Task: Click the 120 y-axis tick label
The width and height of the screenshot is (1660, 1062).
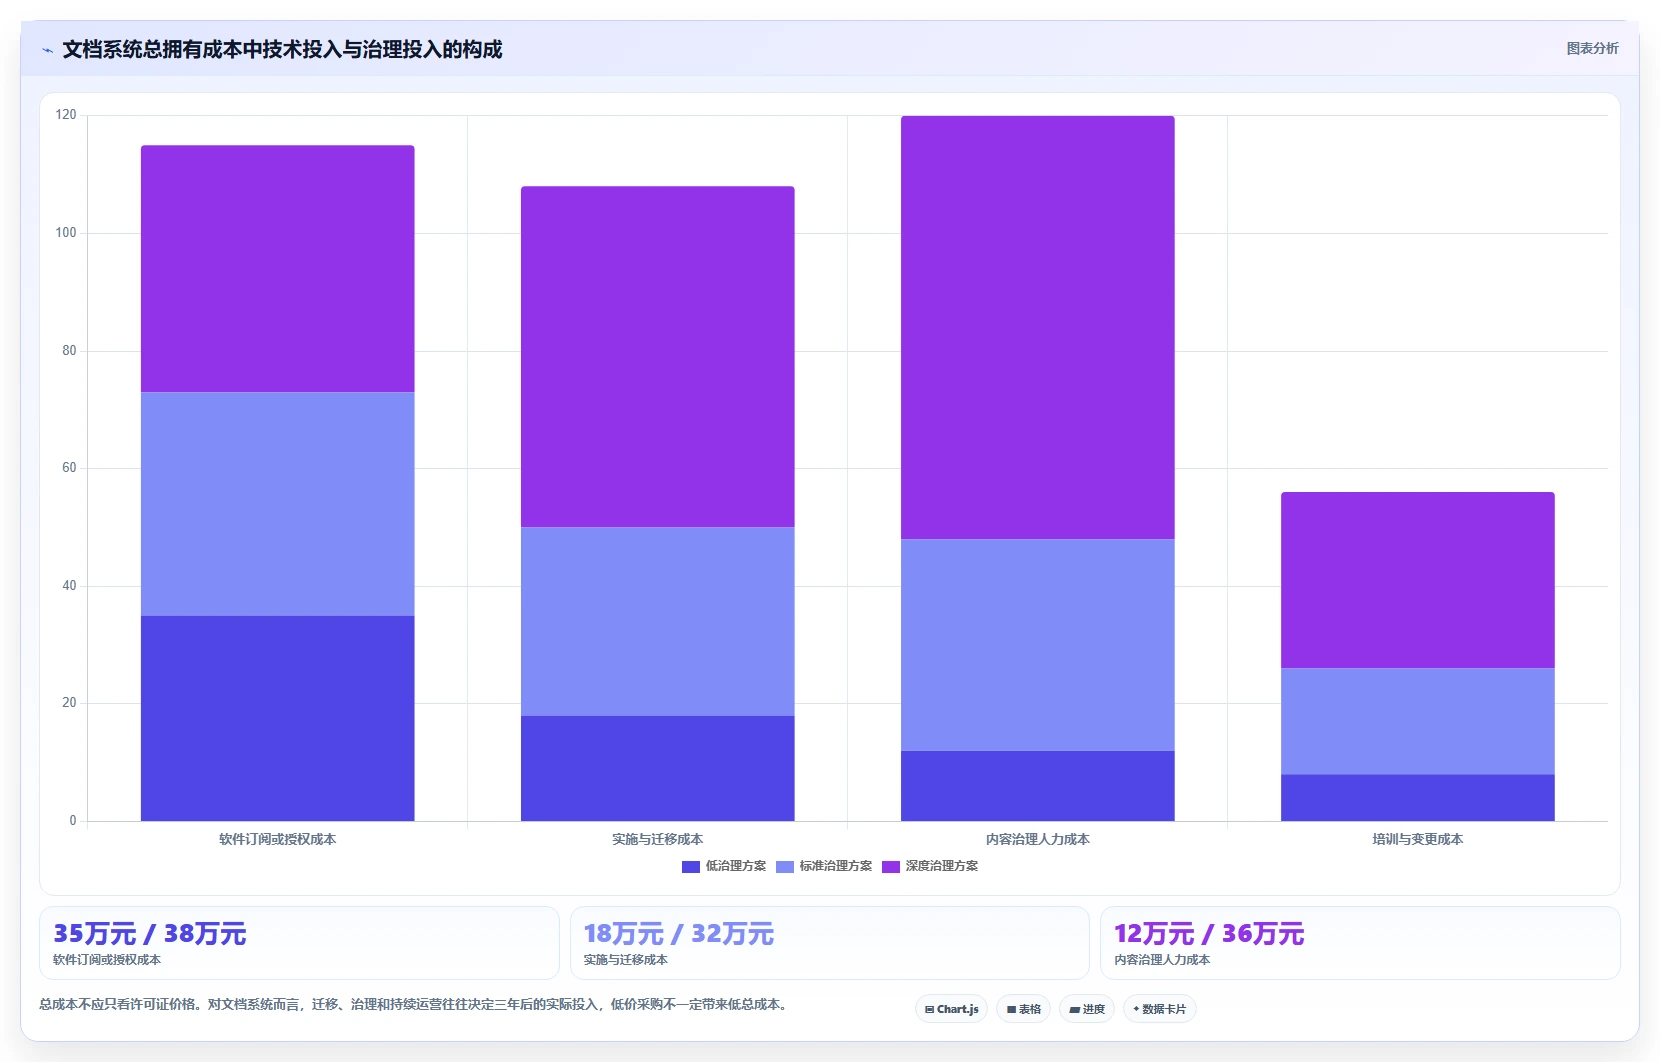Action: tap(66, 115)
